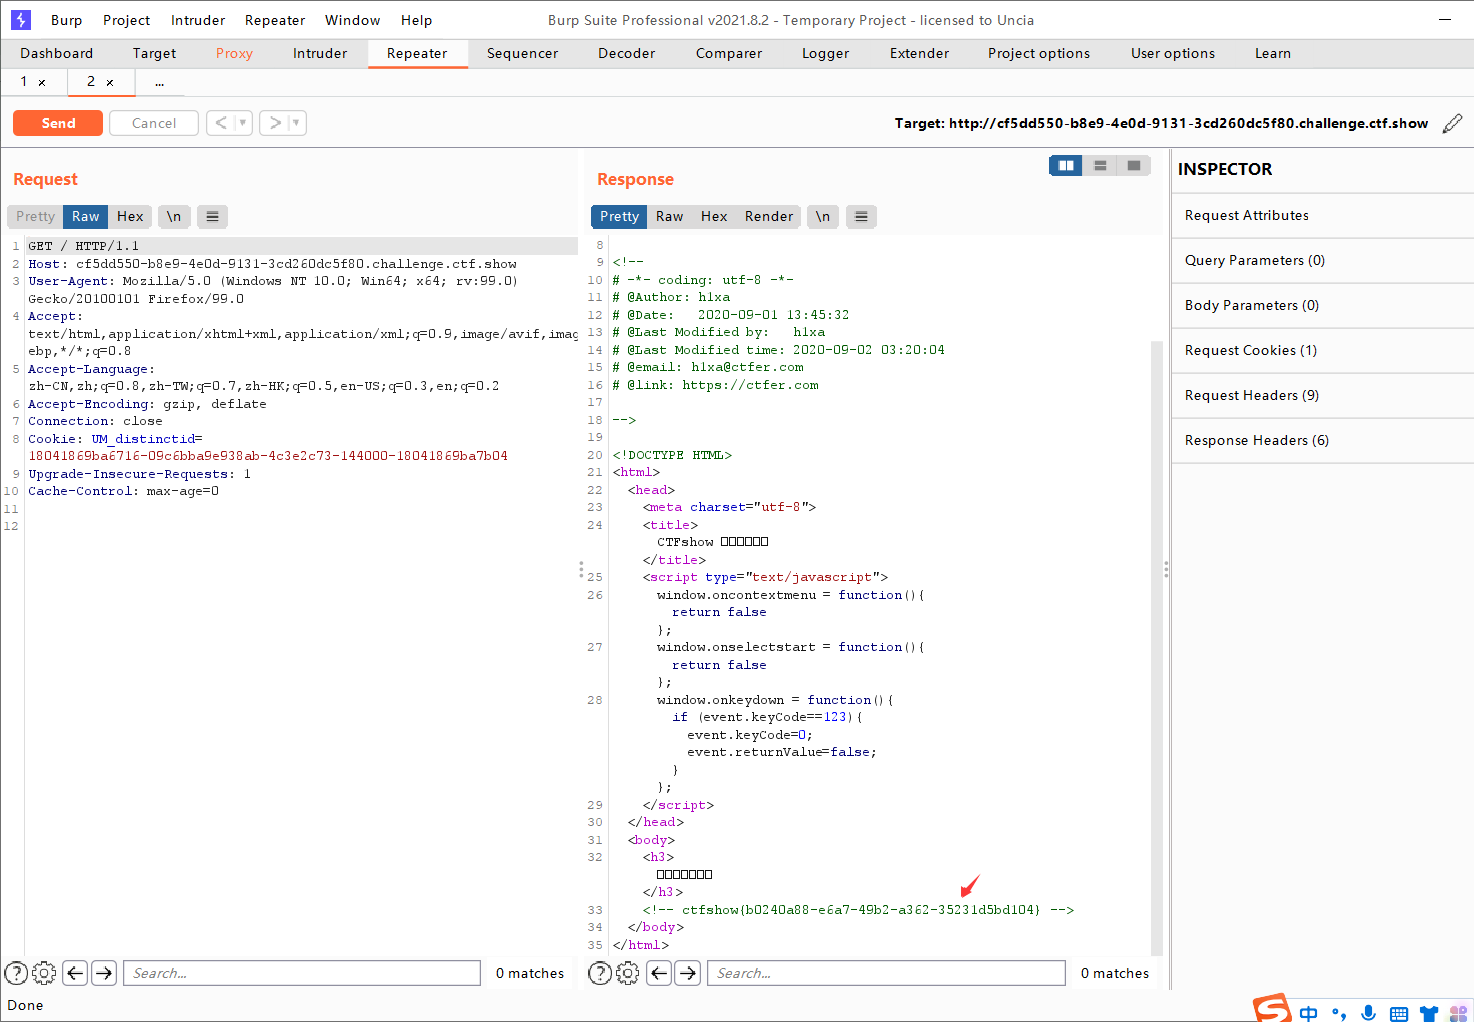Expand Response Headers (6) section
The image size is (1474, 1022).
(x=1323, y=440)
